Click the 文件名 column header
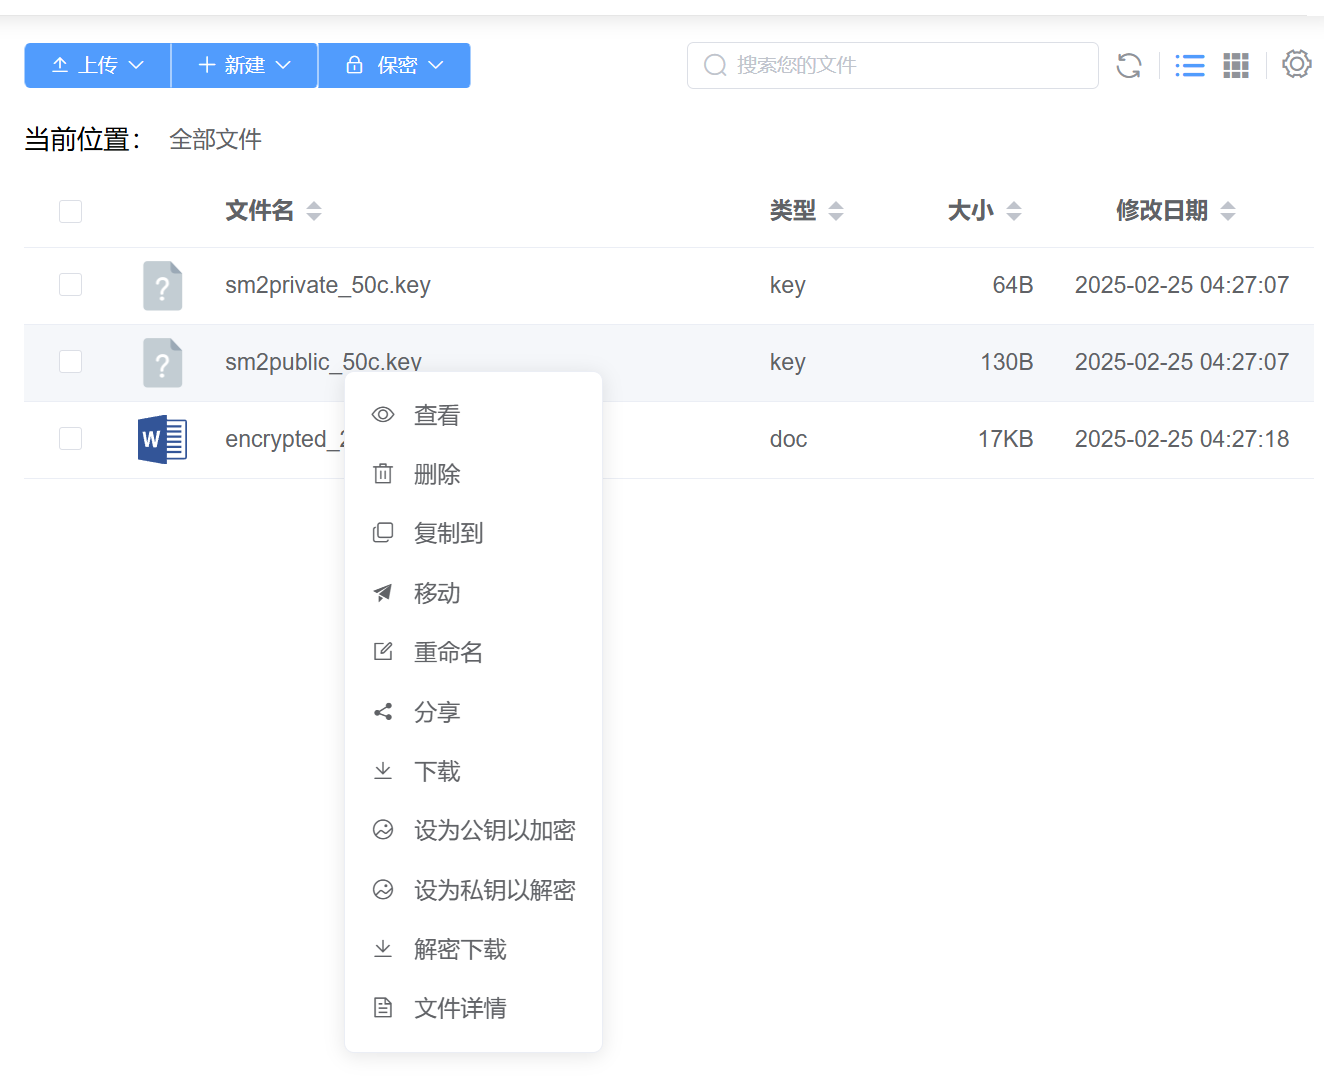The height and width of the screenshot is (1088, 1324). click(260, 211)
